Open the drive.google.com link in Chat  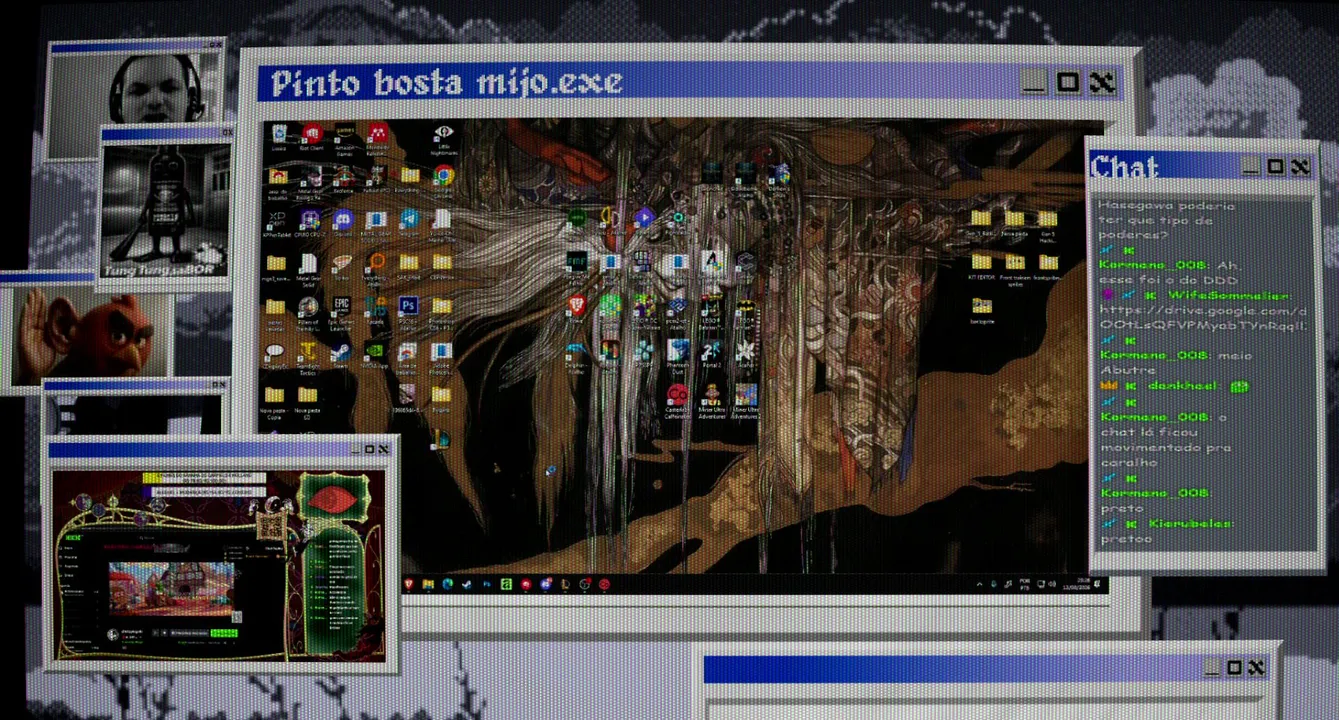pyautogui.click(x=1203, y=318)
